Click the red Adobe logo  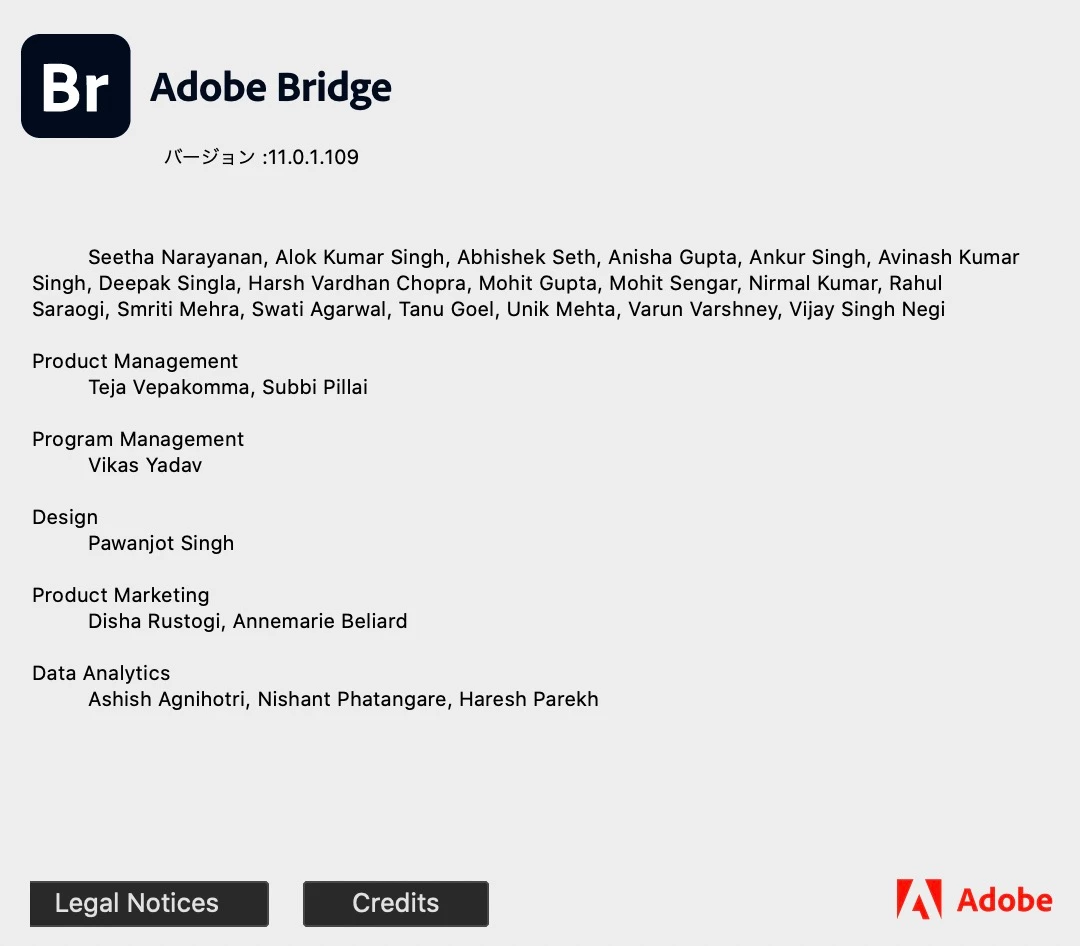pyautogui.click(x=974, y=899)
